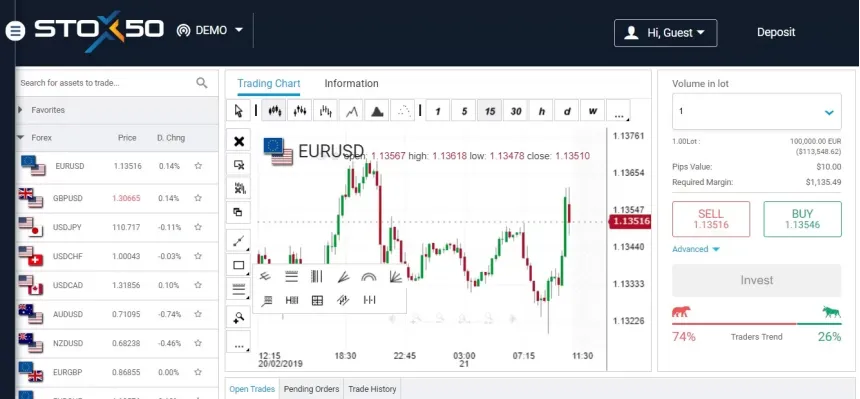The width and height of the screenshot is (860, 399).
Task: Set chart timeframe to weekly (w)
Action: click(x=593, y=111)
